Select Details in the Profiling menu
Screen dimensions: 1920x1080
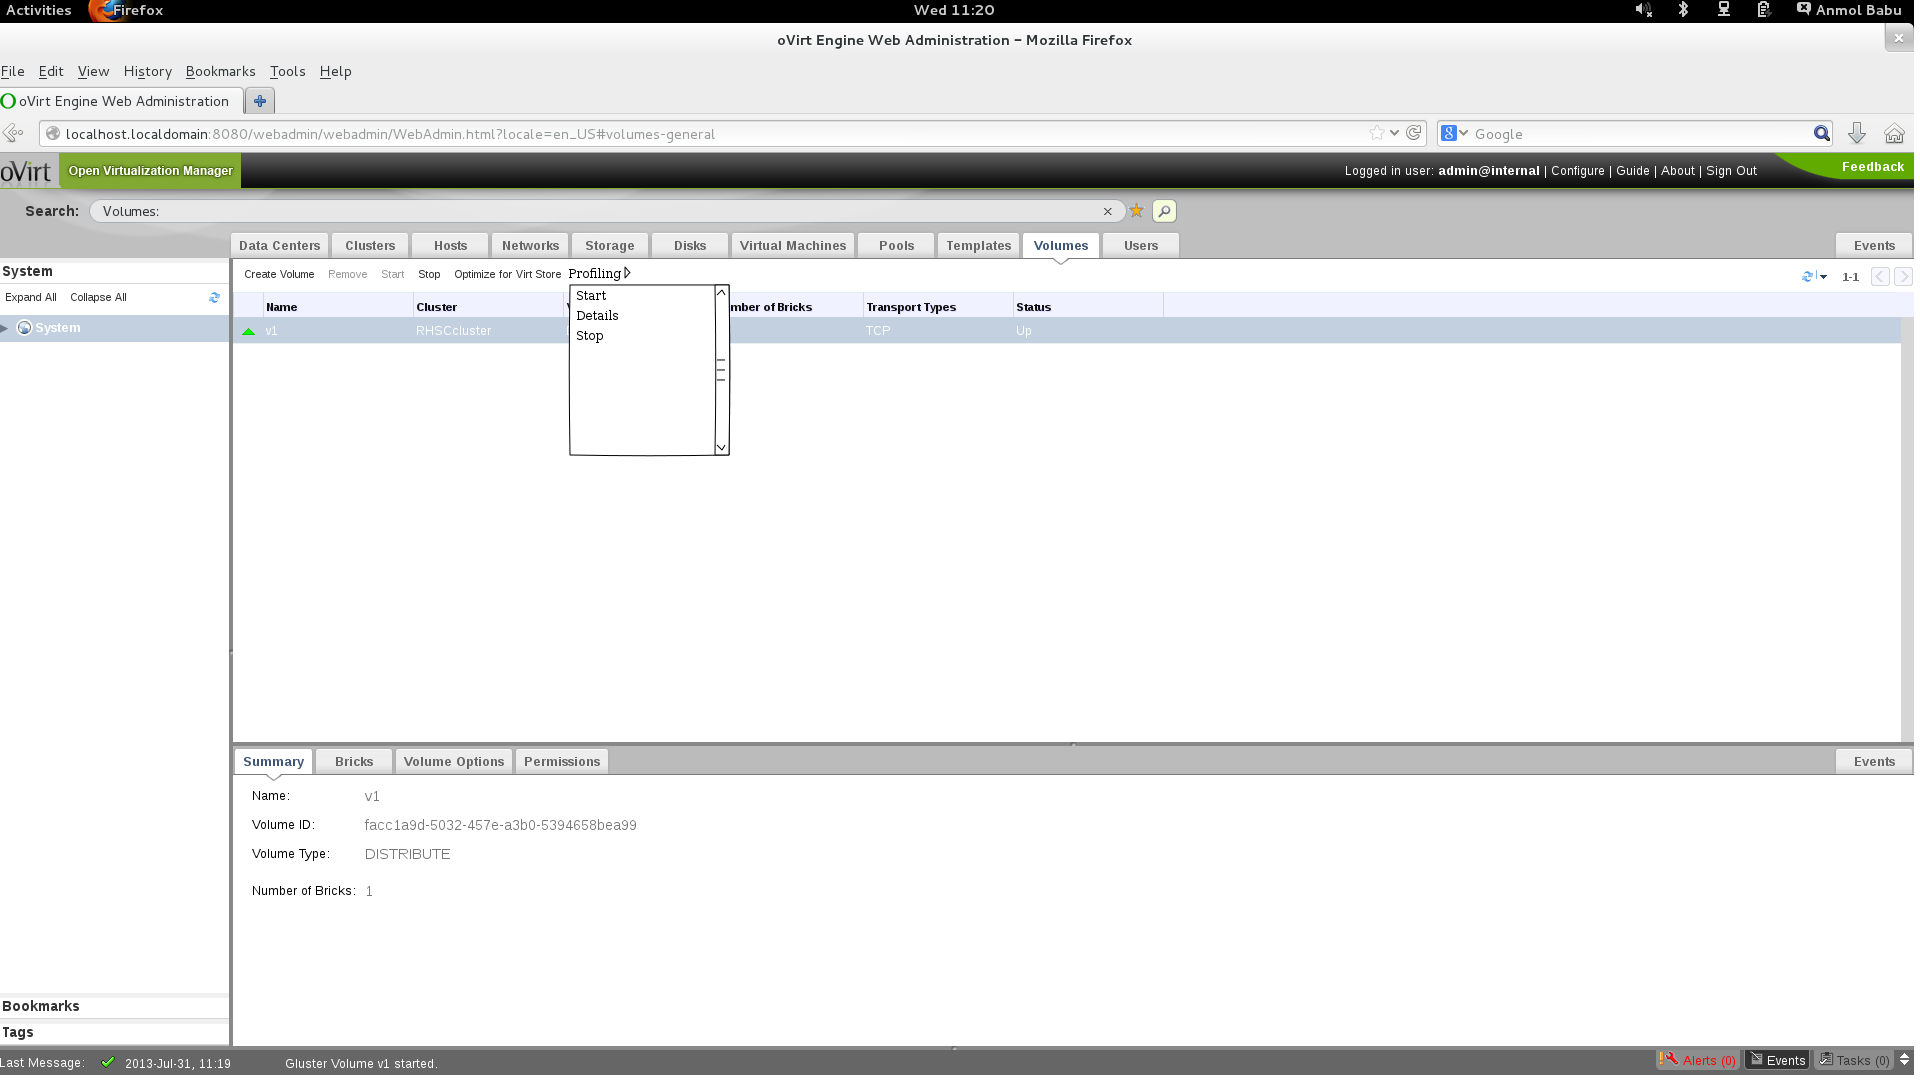tap(597, 316)
